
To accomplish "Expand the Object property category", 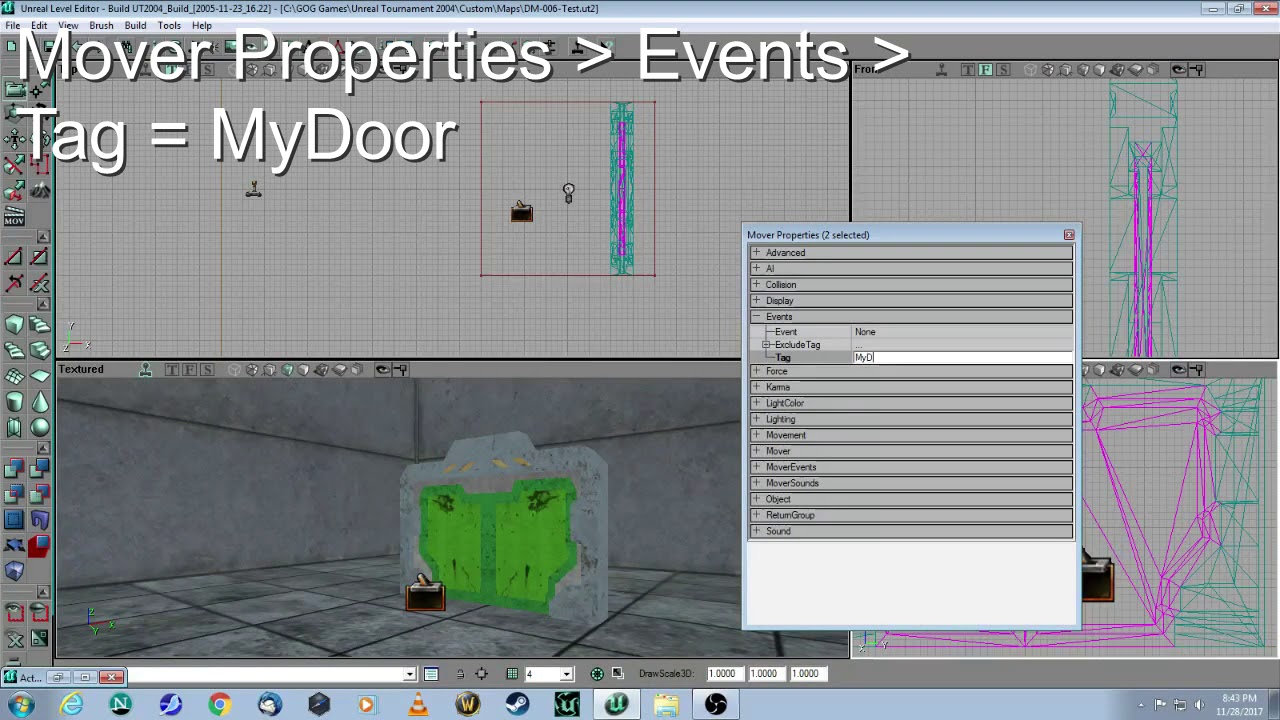I will pyautogui.click(x=756, y=499).
